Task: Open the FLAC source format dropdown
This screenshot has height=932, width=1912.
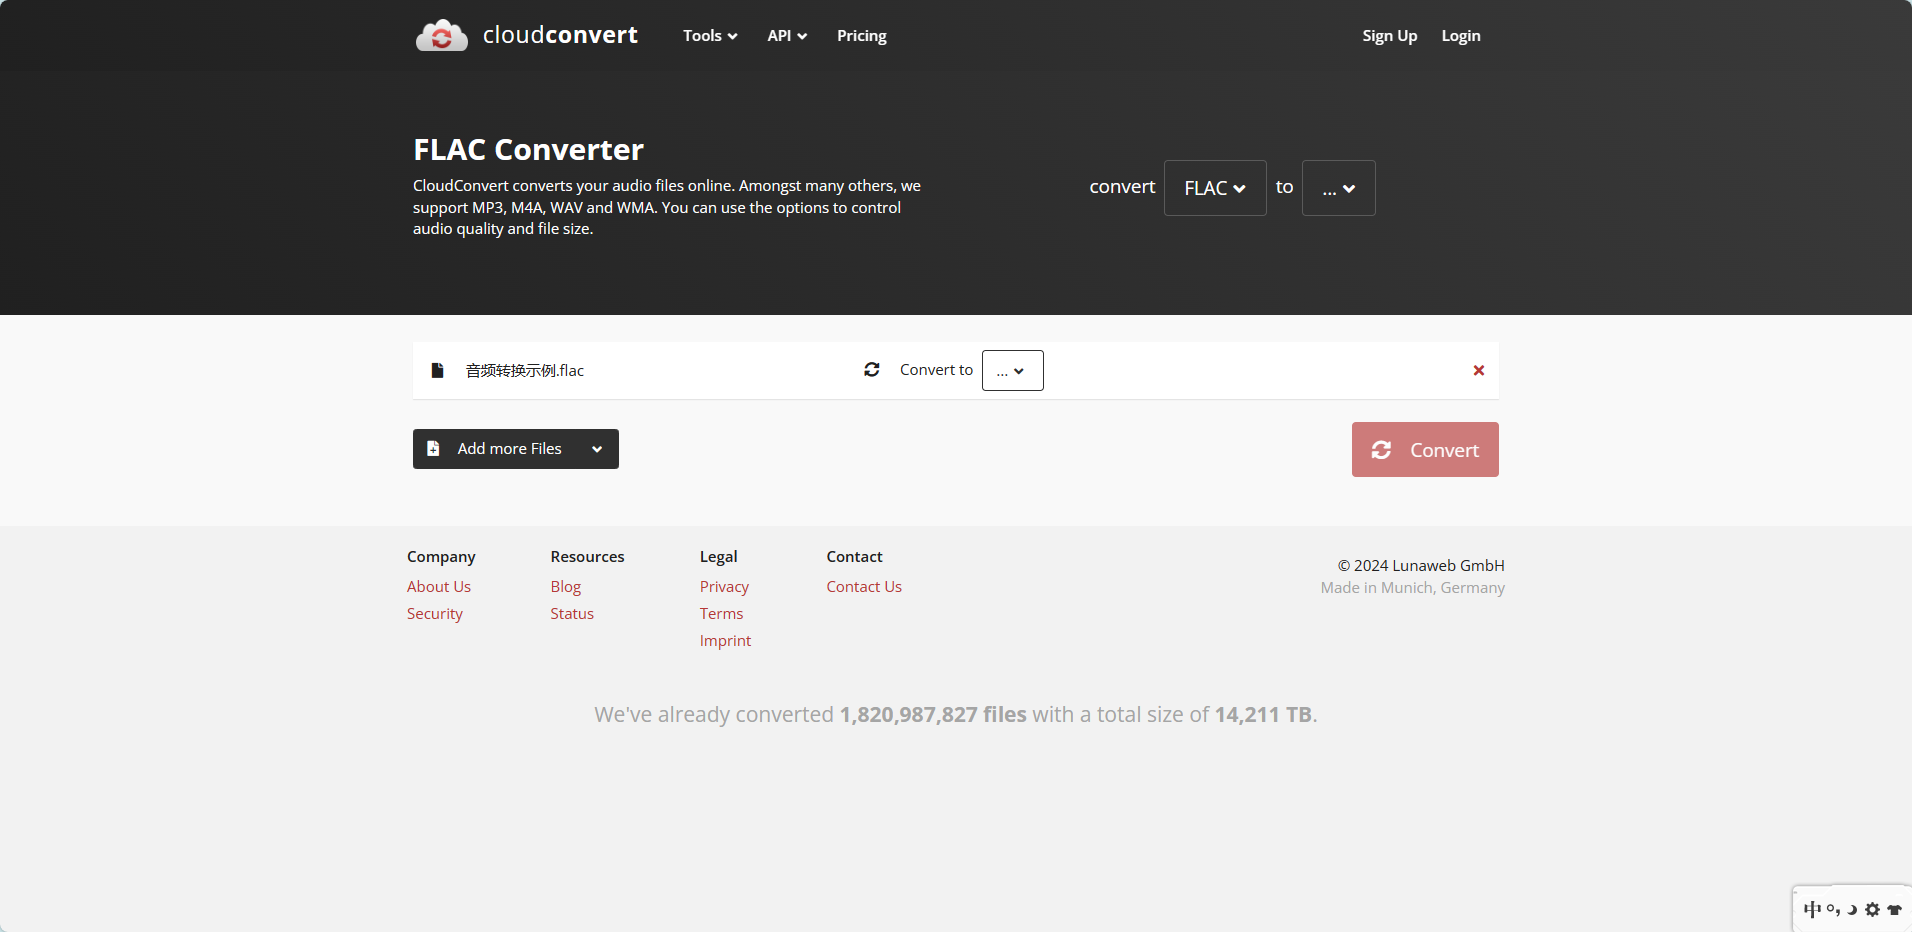Action: click(x=1215, y=188)
